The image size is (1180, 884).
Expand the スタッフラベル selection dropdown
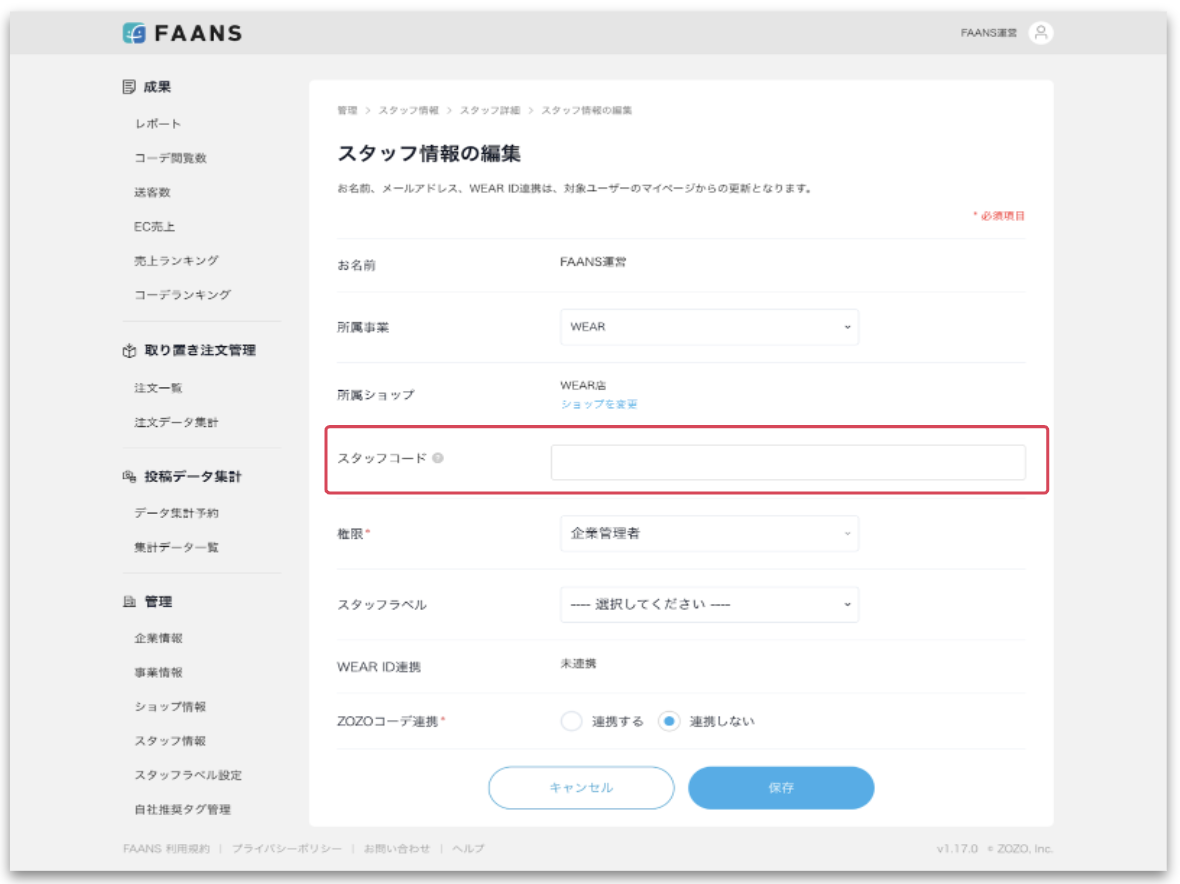pos(708,605)
